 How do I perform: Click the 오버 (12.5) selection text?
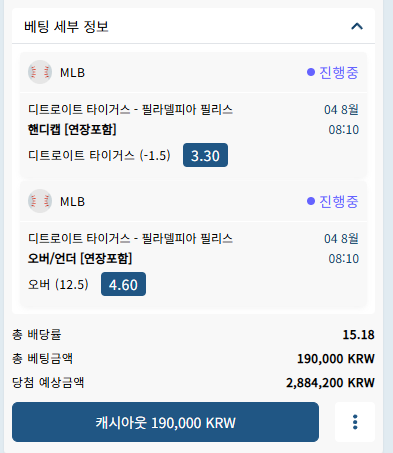58,284
